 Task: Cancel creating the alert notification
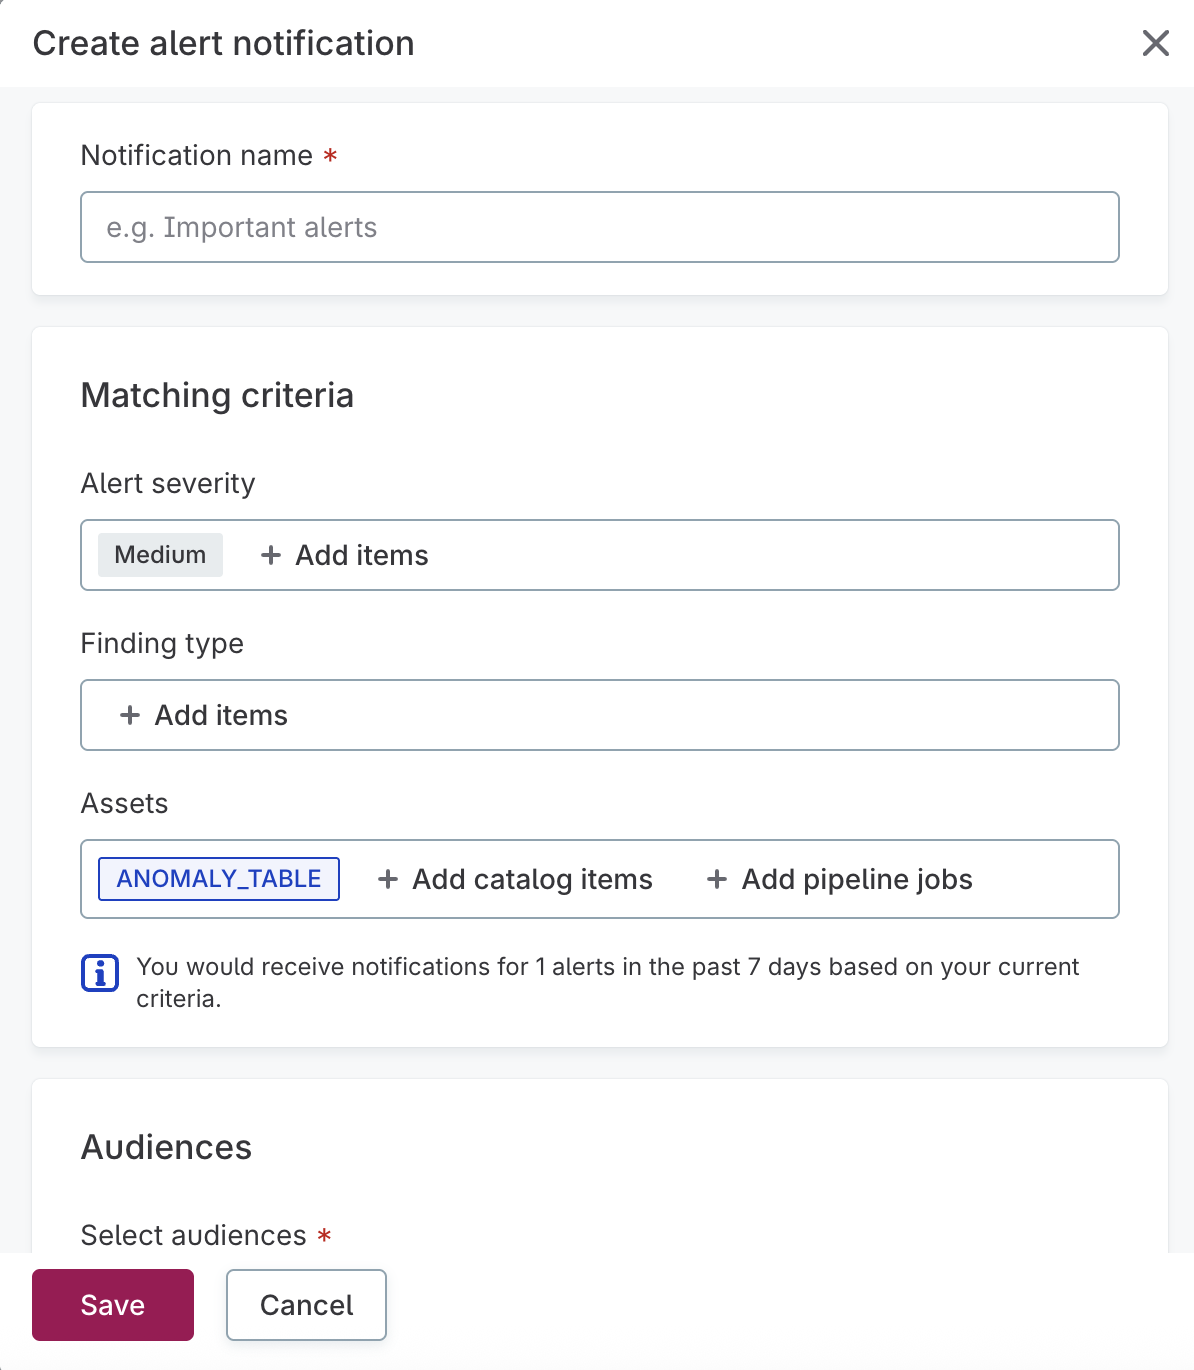tap(306, 1304)
